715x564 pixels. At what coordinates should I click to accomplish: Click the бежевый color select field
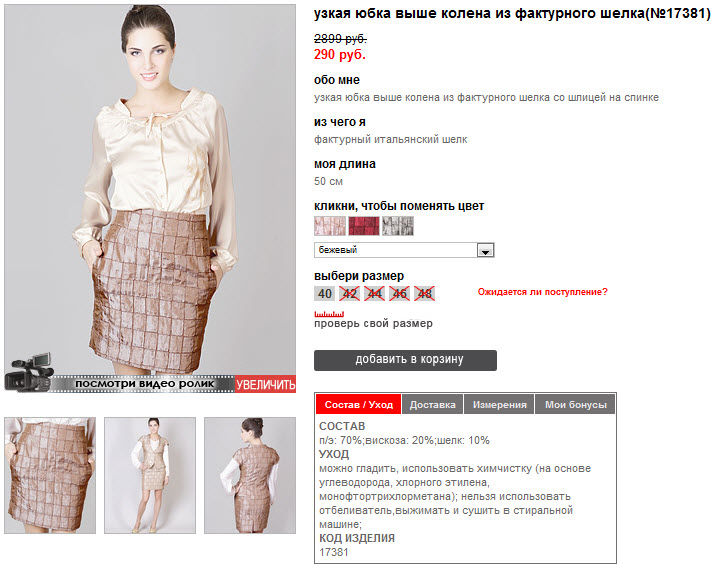point(404,250)
